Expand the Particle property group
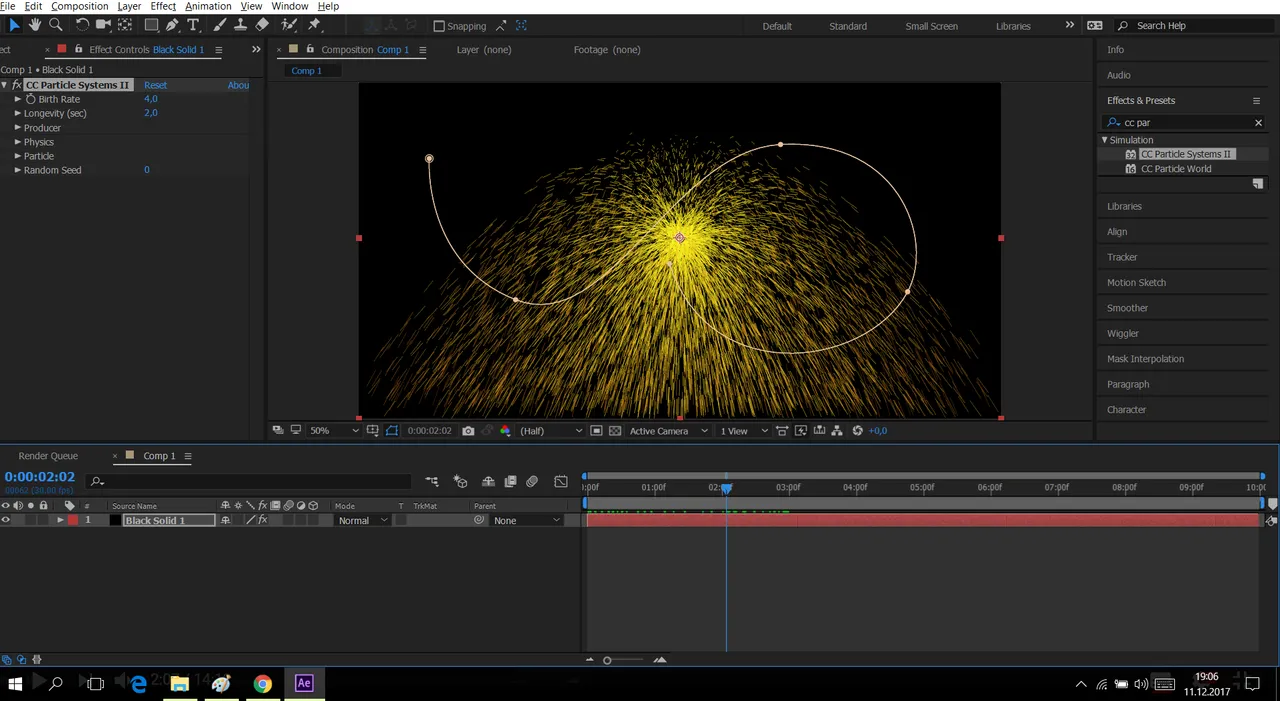The height and width of the screenshot is (701, 1280). pyautogui.click(x=18, y=156)
